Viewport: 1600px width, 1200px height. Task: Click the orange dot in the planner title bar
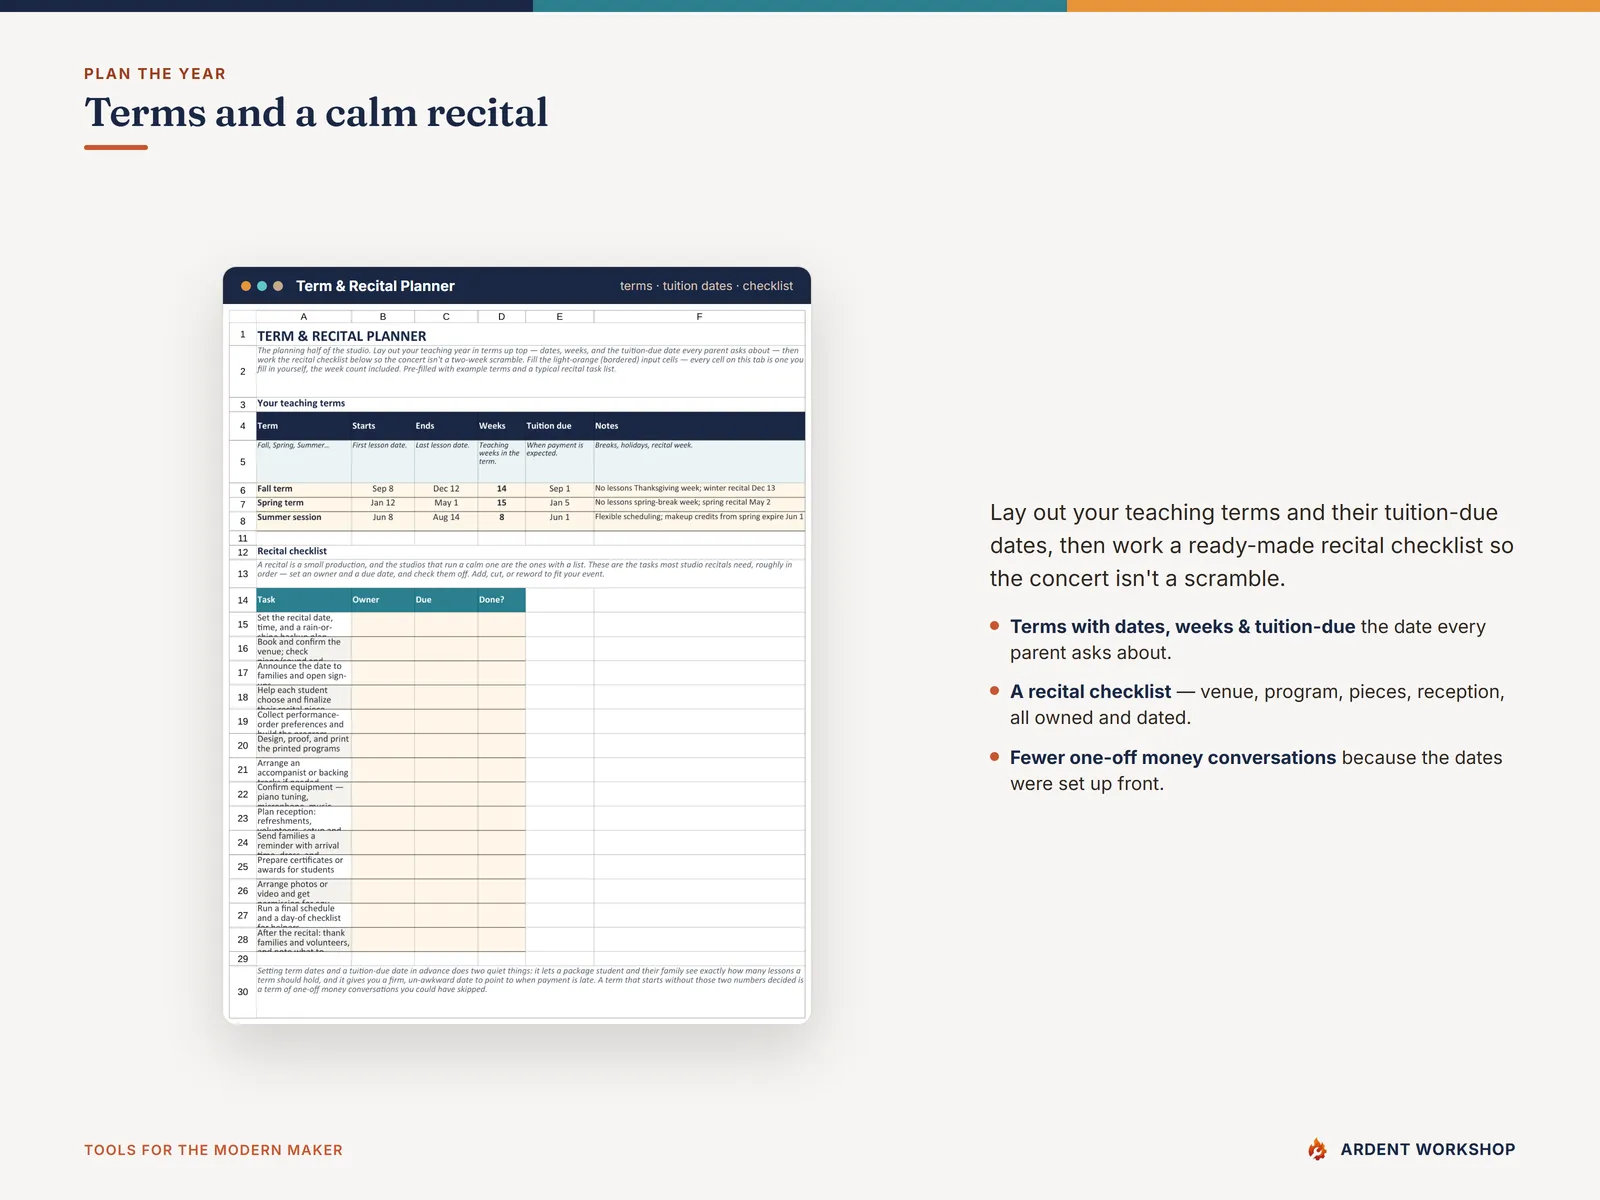pyautogui.click(x=246, y=286)
